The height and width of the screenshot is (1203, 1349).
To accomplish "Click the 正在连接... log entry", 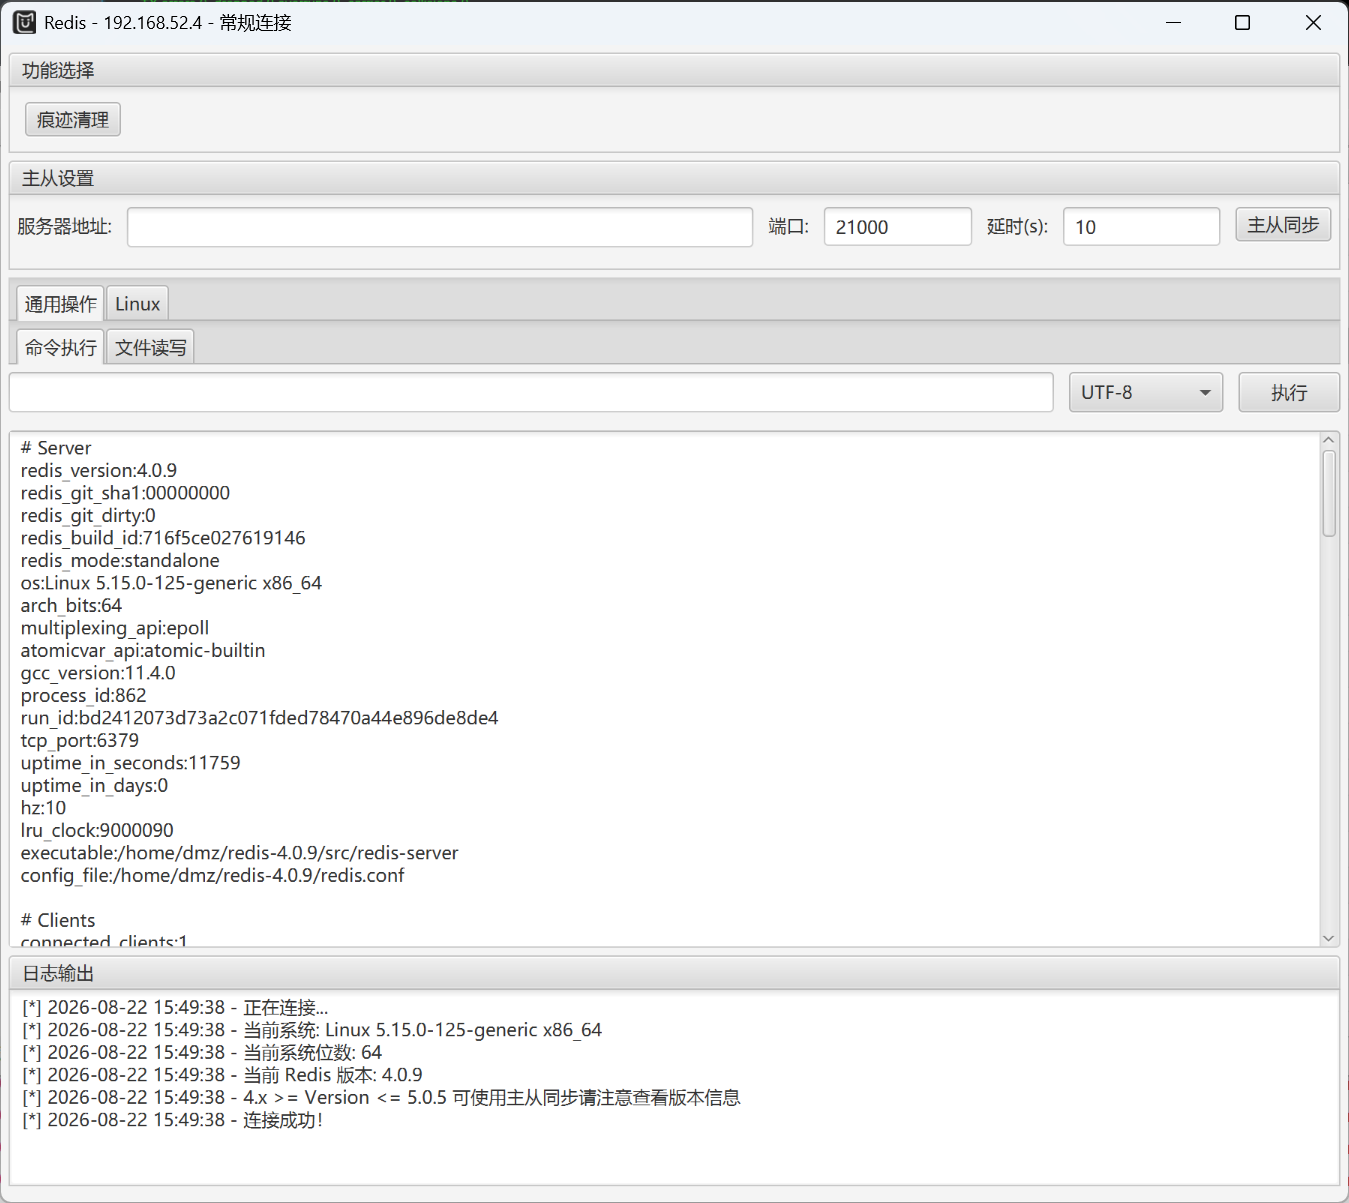I will 175,1008.
